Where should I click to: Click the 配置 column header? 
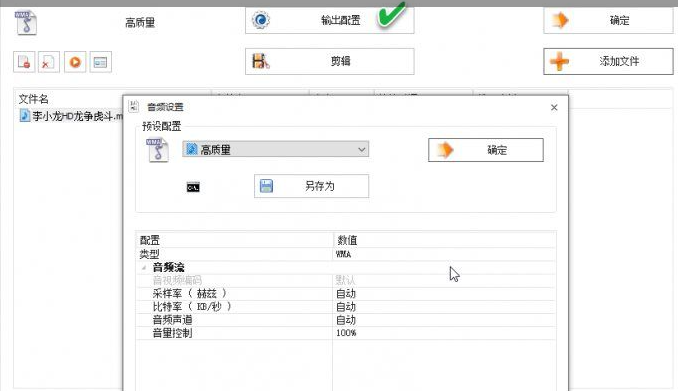pyautogui.click(x=234, y=240)
